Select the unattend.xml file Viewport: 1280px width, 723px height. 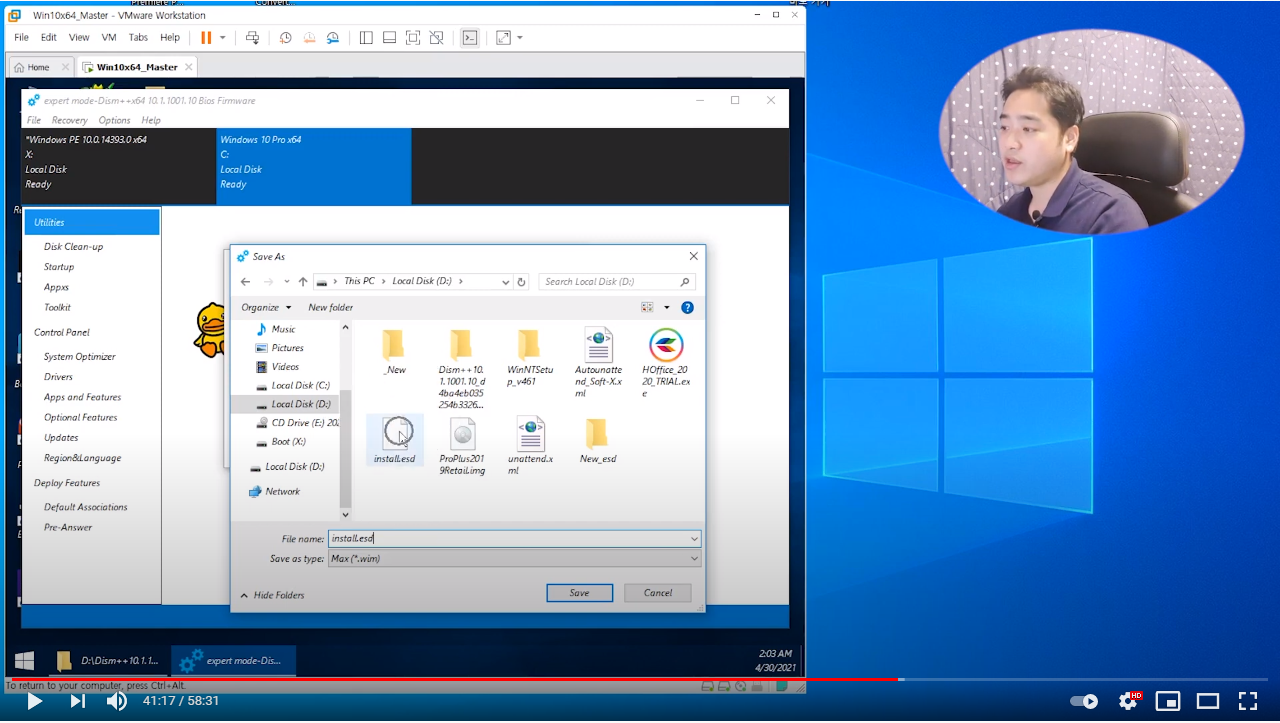click(530, 446)
